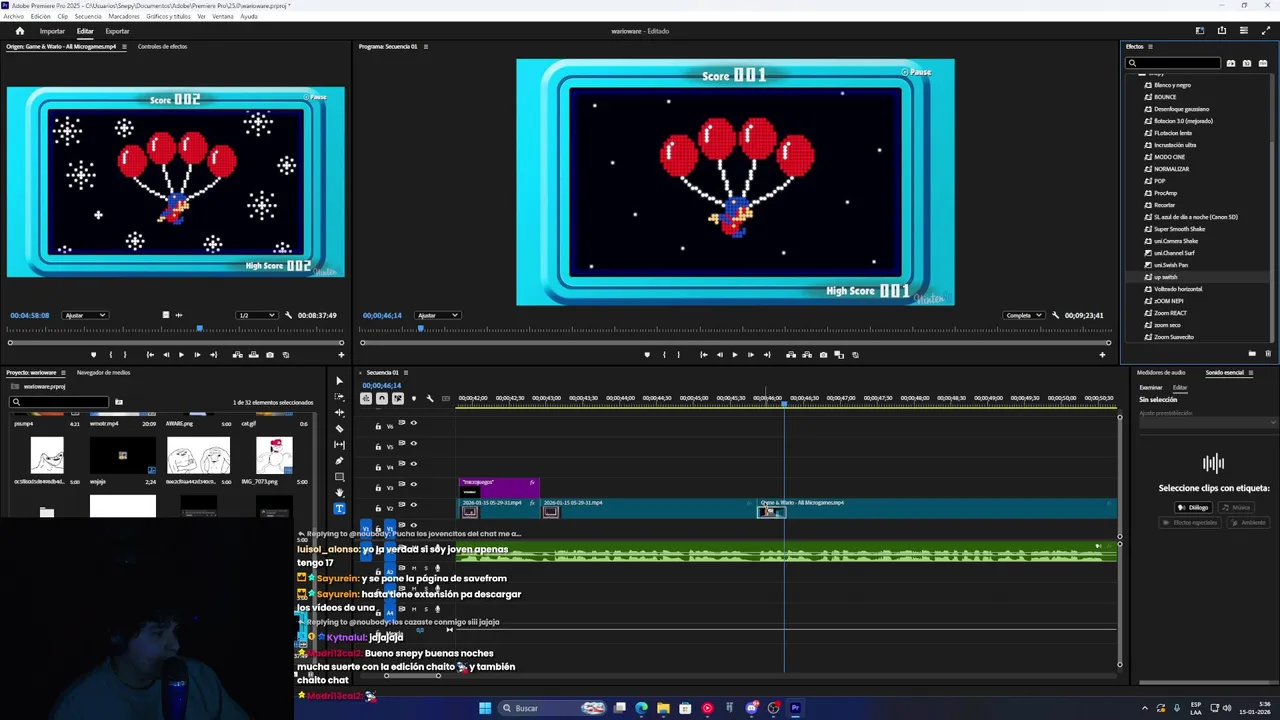Delete custom item in Effects panel
The width and height of the screenshot is (1280, 720).
(1268, 353)
